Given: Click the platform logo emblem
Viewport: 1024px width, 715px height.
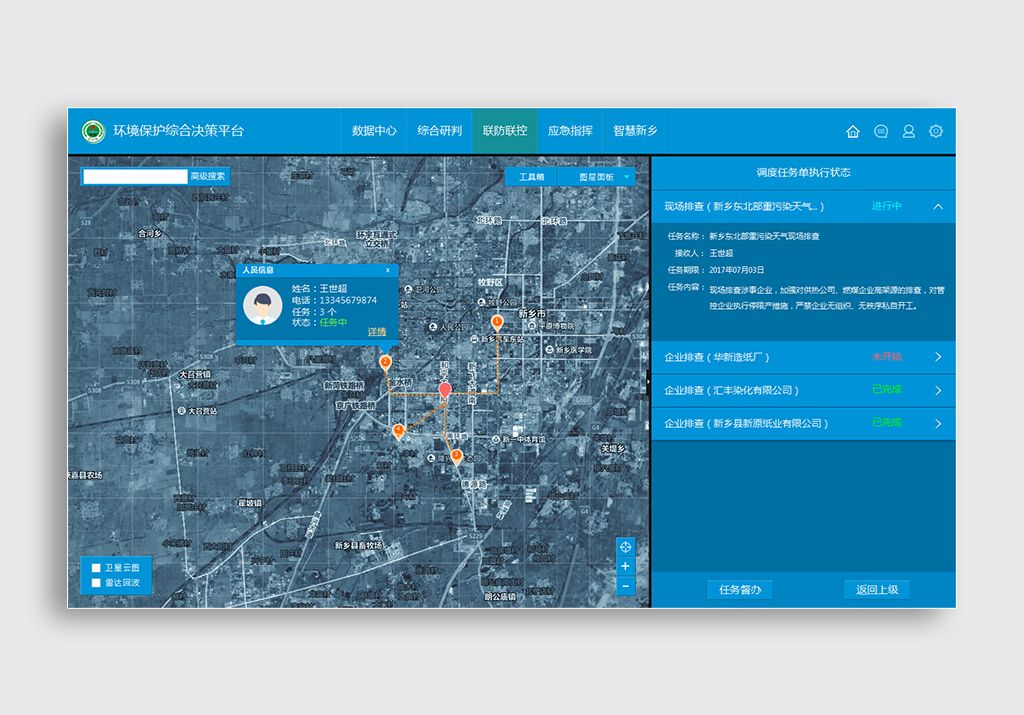Looking at the screenshot, I should point(93,131).
